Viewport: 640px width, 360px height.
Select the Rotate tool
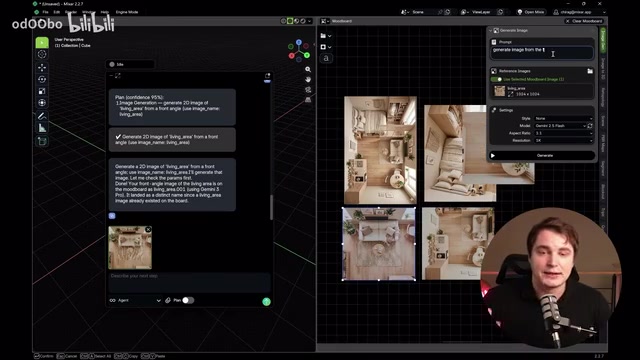[x=42, y=79]
